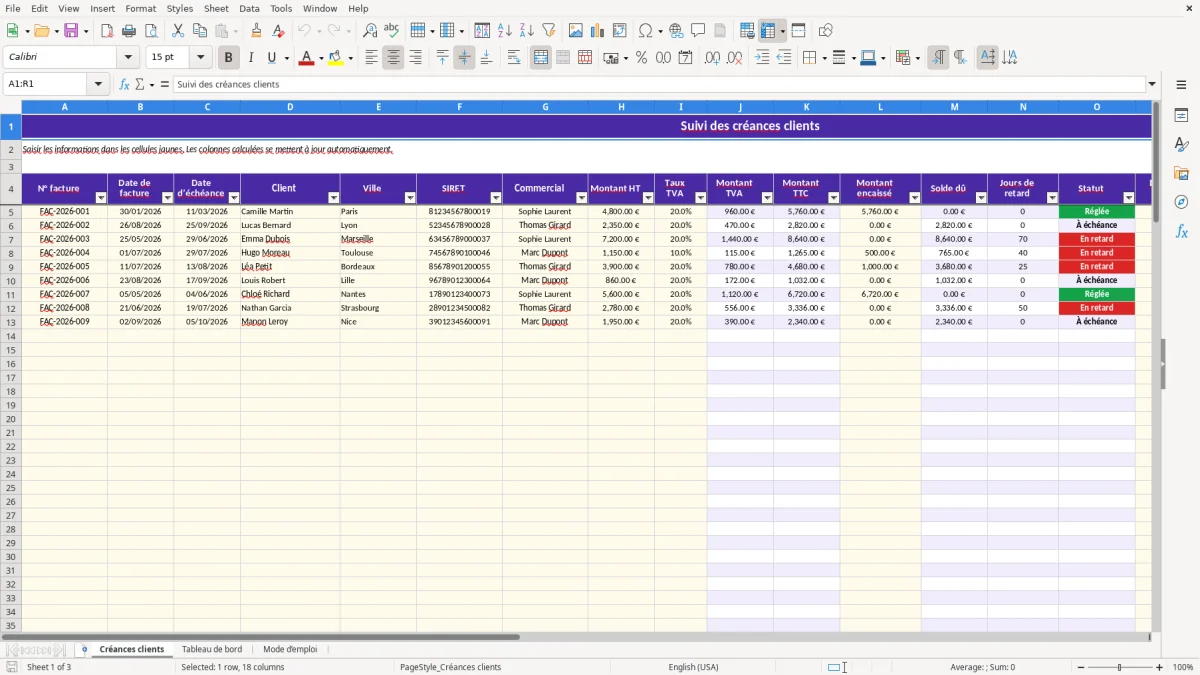Format cells as percent
The width and height of the screenshot is (1200, 675).
point(641,58)
